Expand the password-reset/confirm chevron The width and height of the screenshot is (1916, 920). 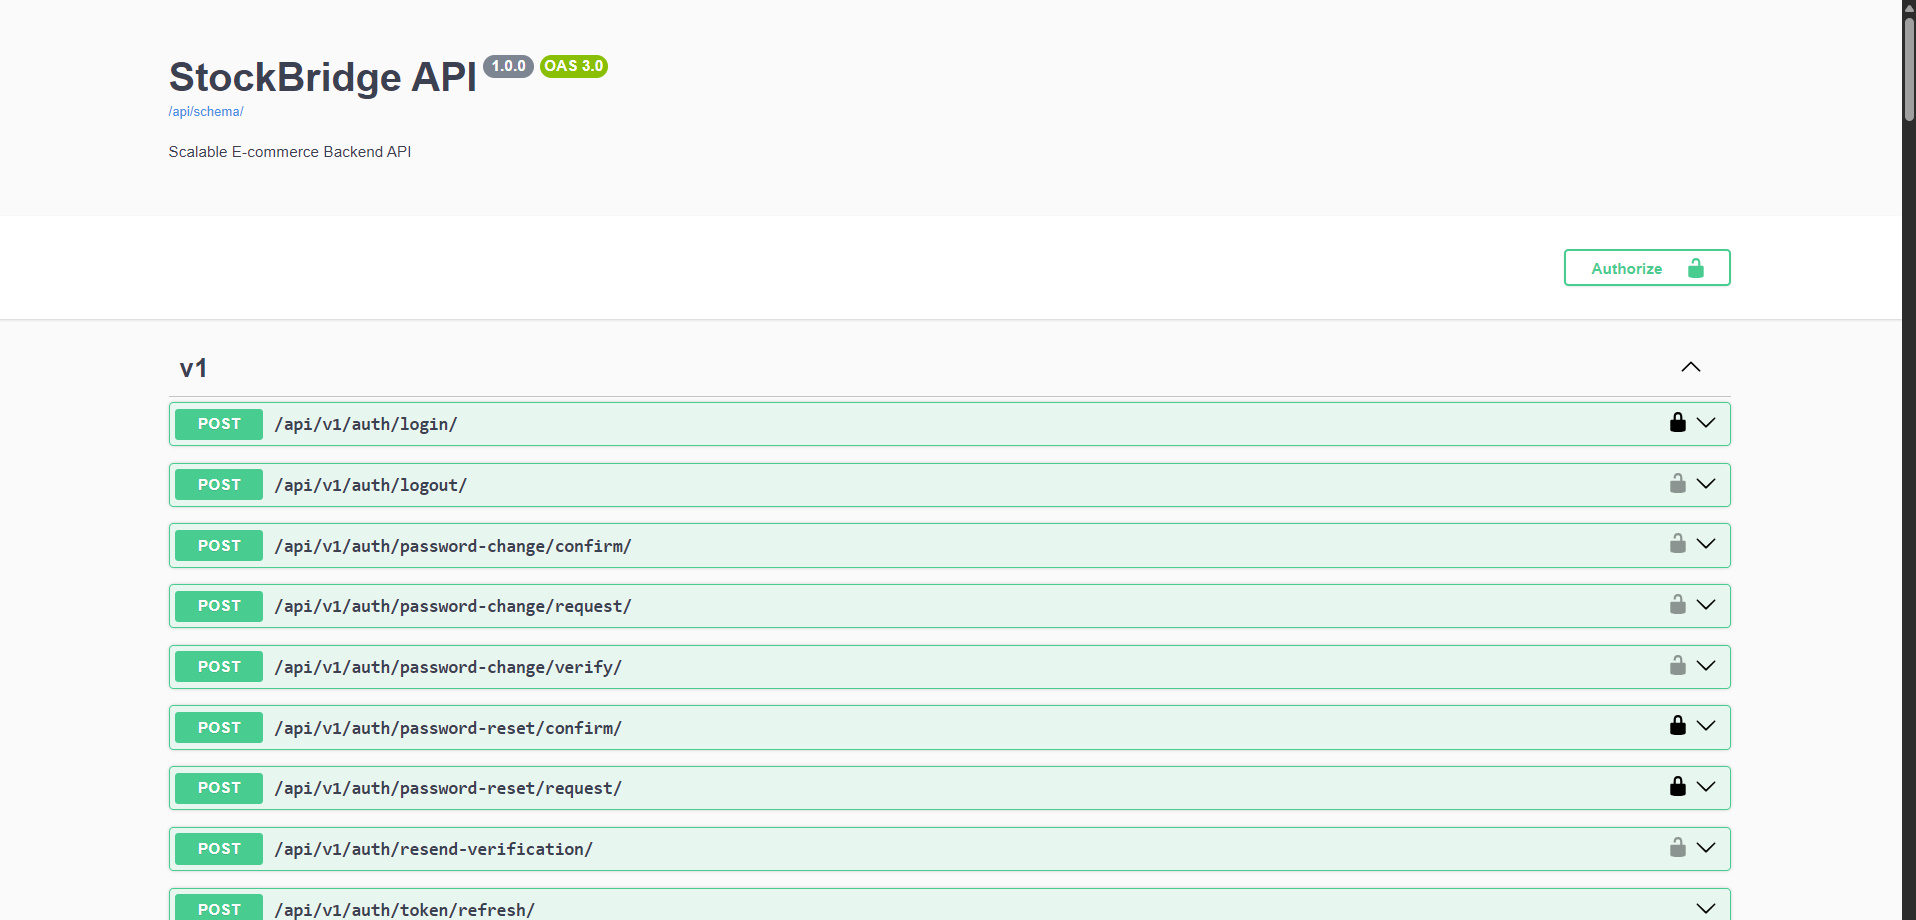click(x=1706, y=725)
